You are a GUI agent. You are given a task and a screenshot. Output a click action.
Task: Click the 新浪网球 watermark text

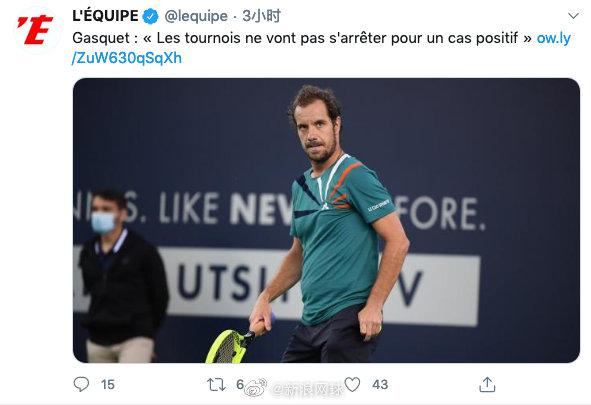(307, 390)
